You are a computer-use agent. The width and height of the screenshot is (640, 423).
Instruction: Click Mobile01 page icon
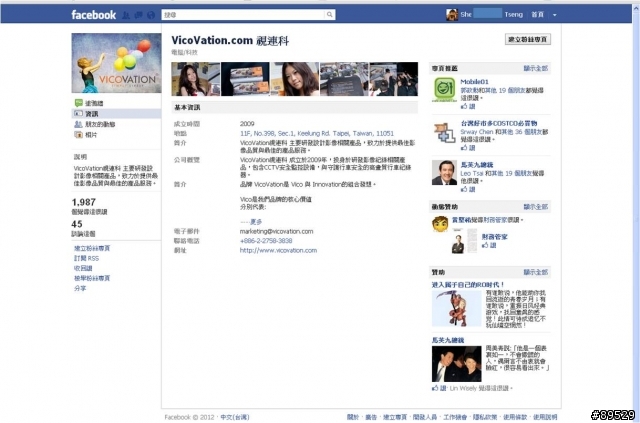pos(444,89)
